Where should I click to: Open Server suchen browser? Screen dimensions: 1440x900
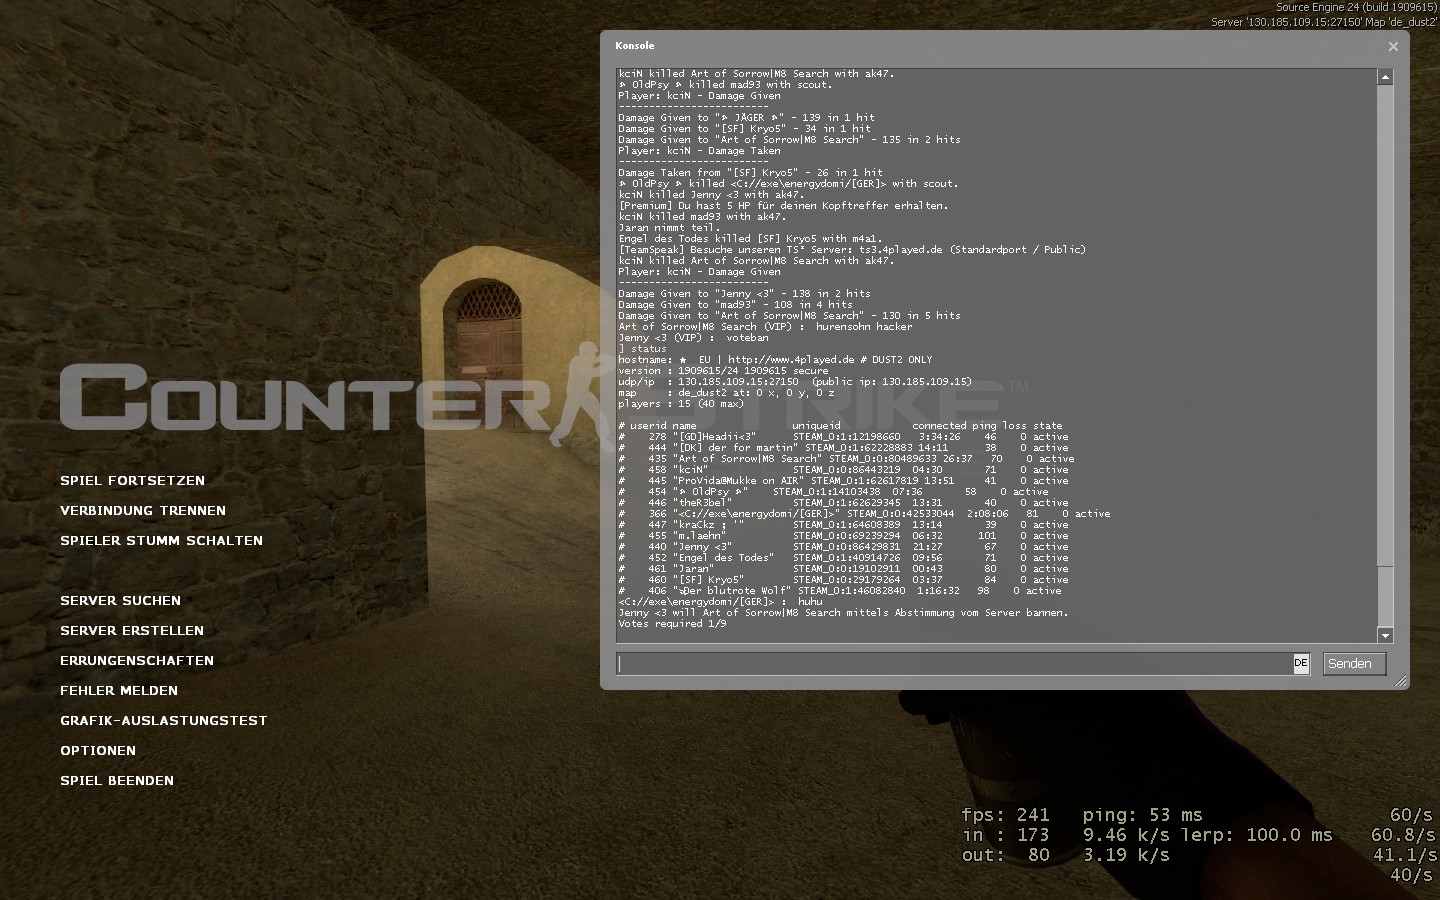click(120, 601)
